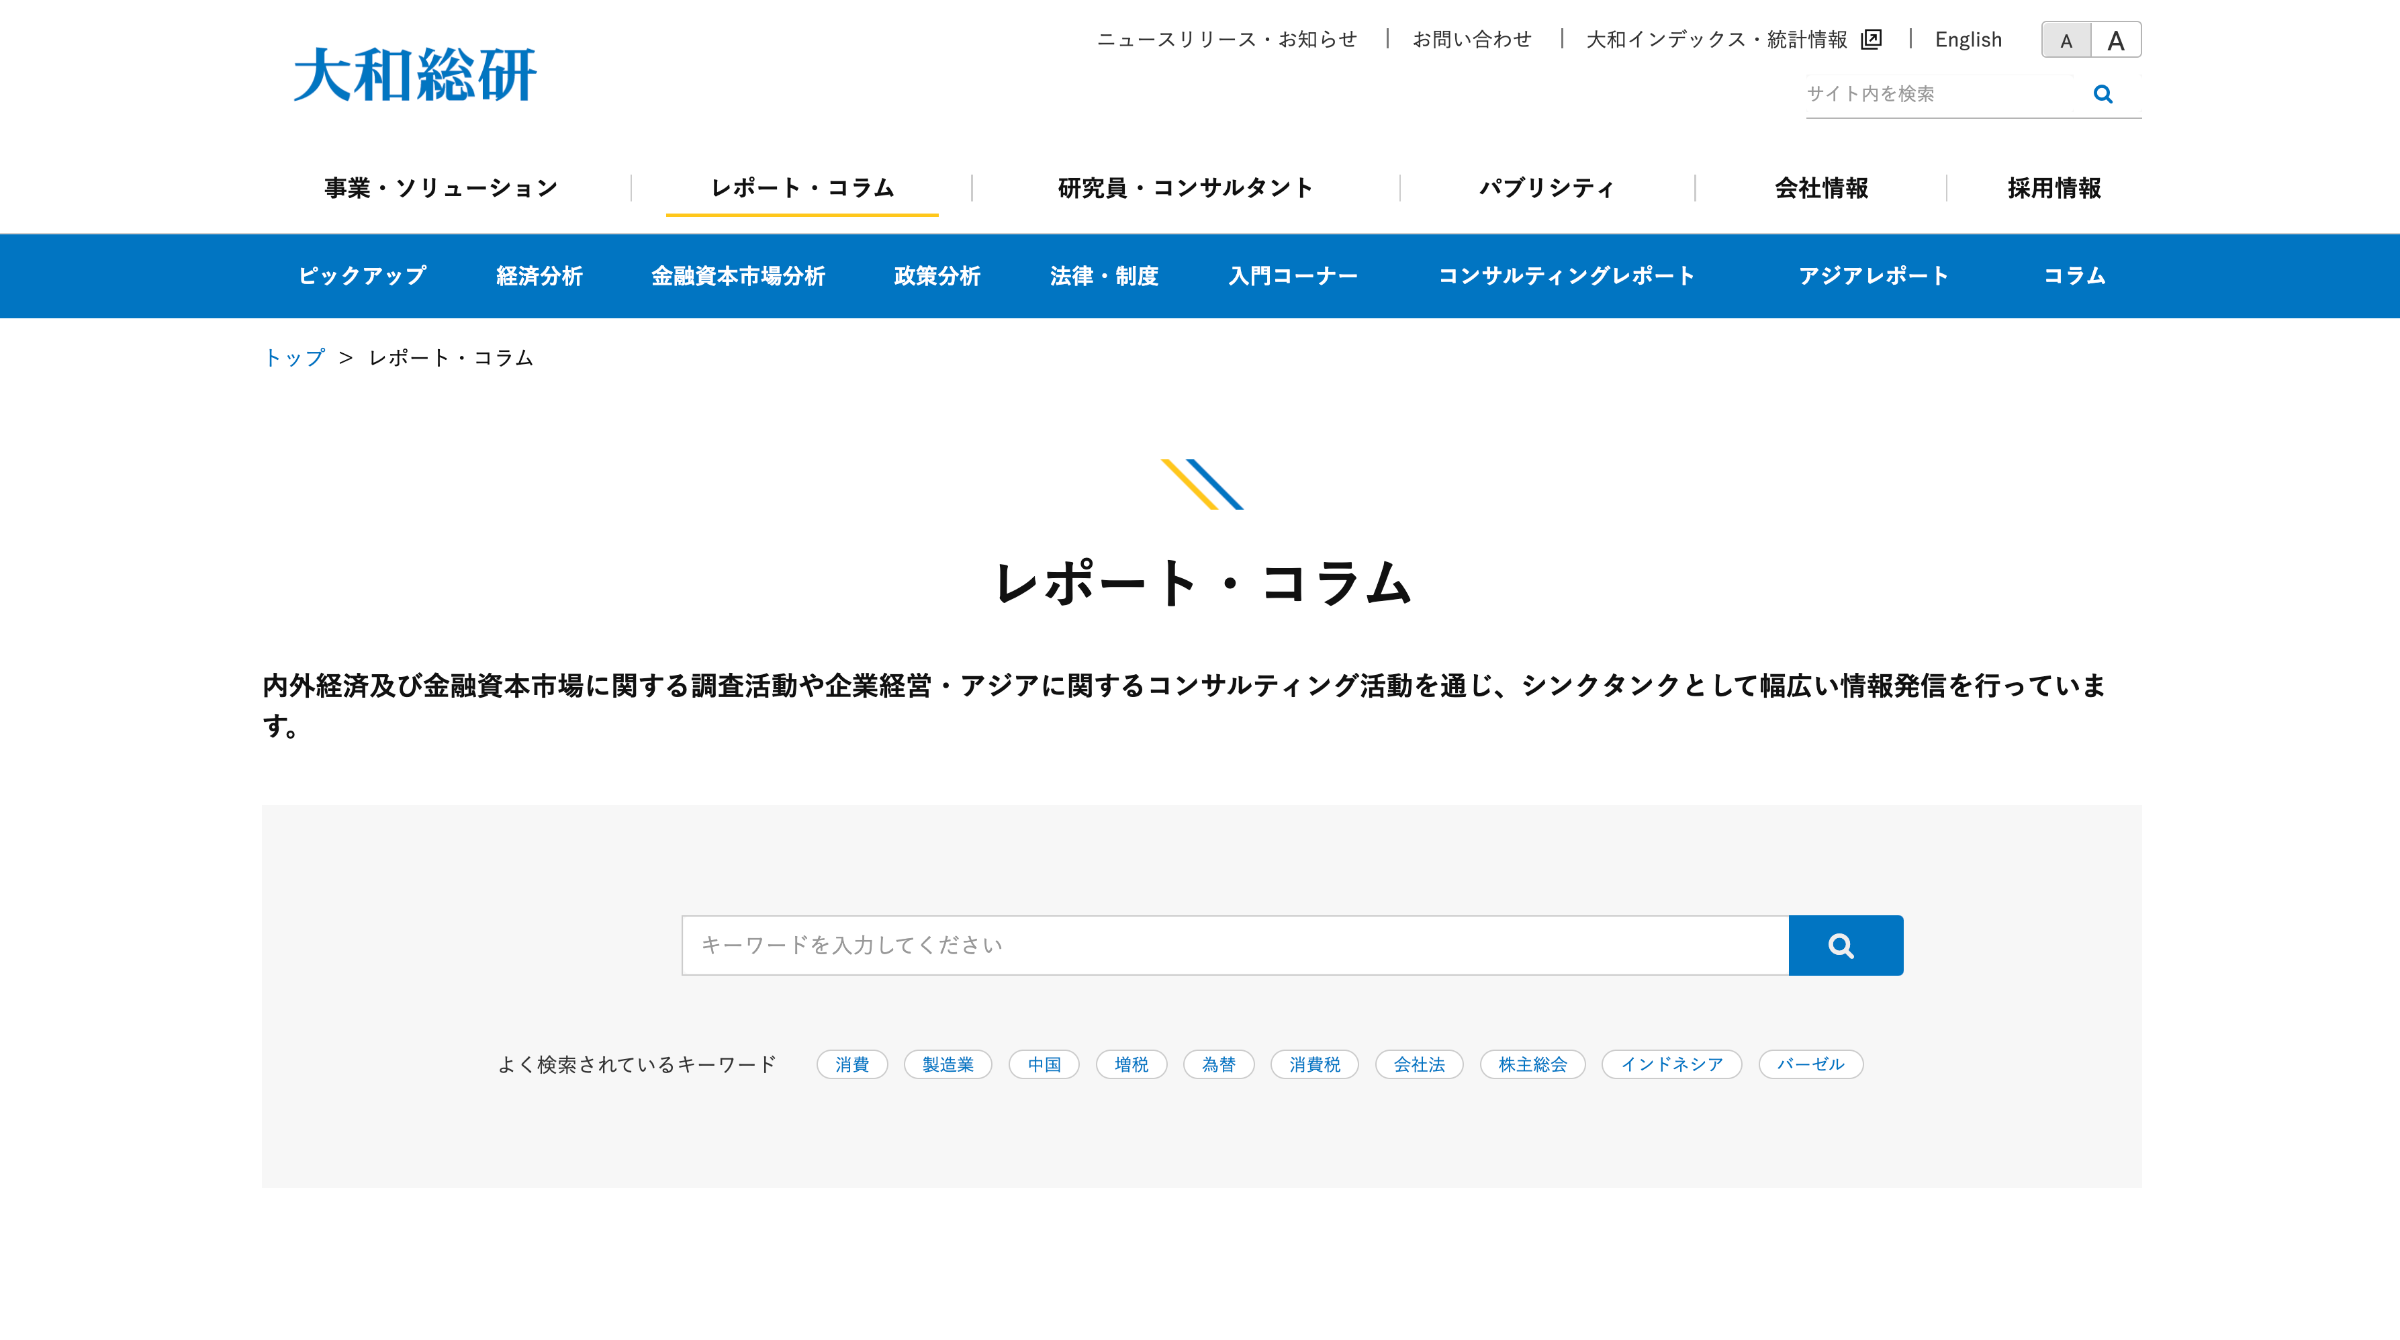Image resolution: width=2400 pixels, height=1340 pixels.
Task: Select the 経済分析 tab
Action: pos(539,276)
